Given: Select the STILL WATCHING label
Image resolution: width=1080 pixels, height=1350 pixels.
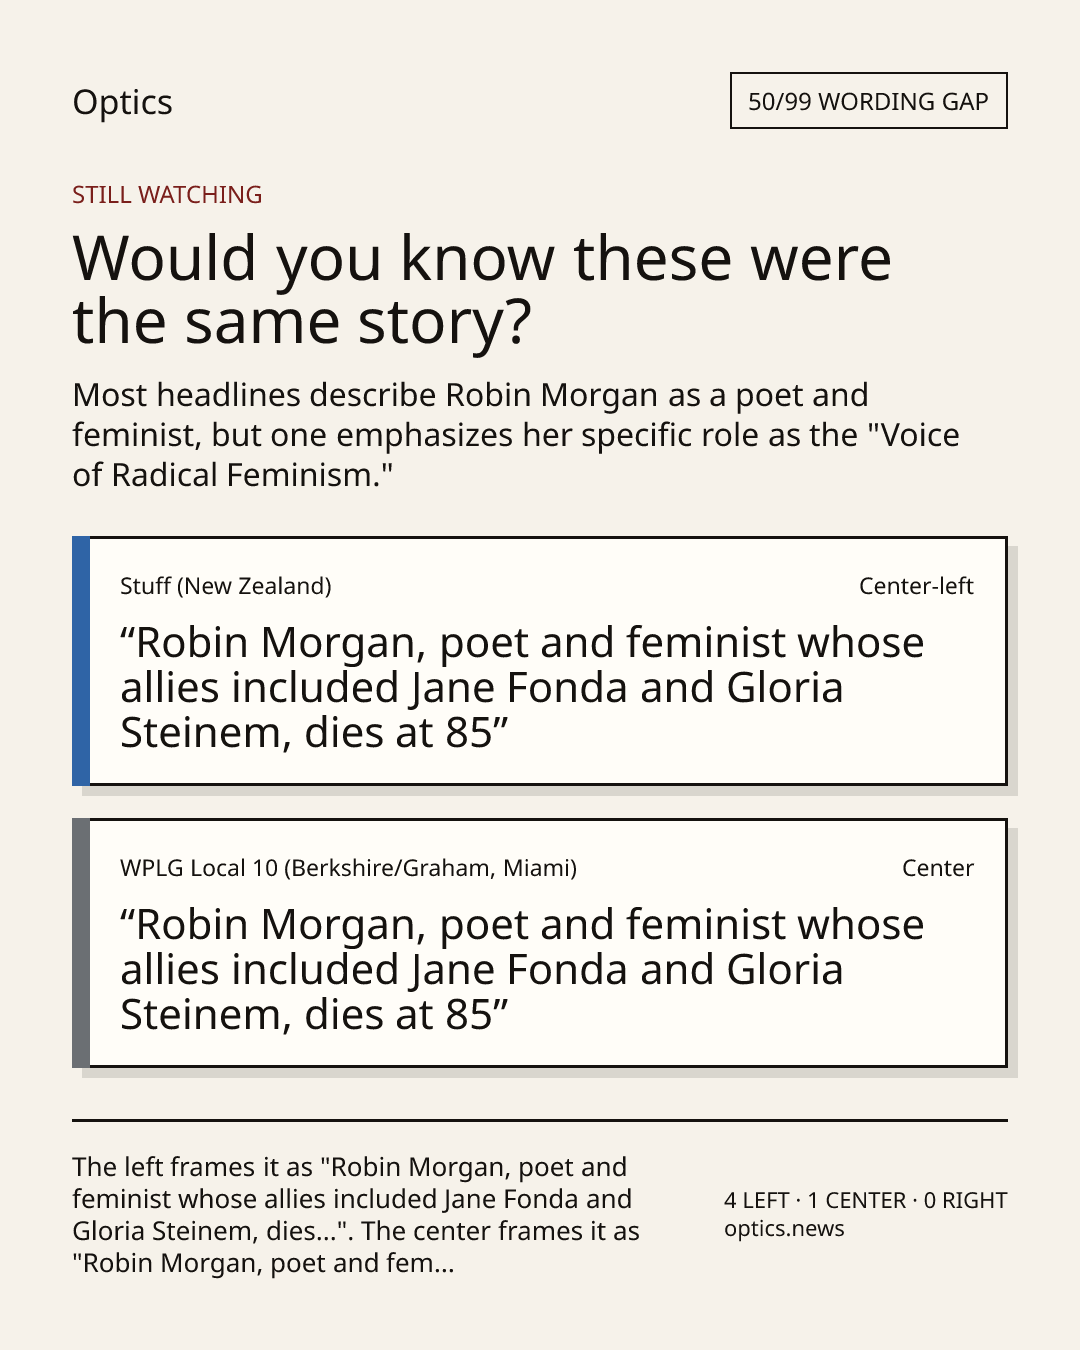Looking at the screenshot, I should pyautogui.click(x=167, y=195).
